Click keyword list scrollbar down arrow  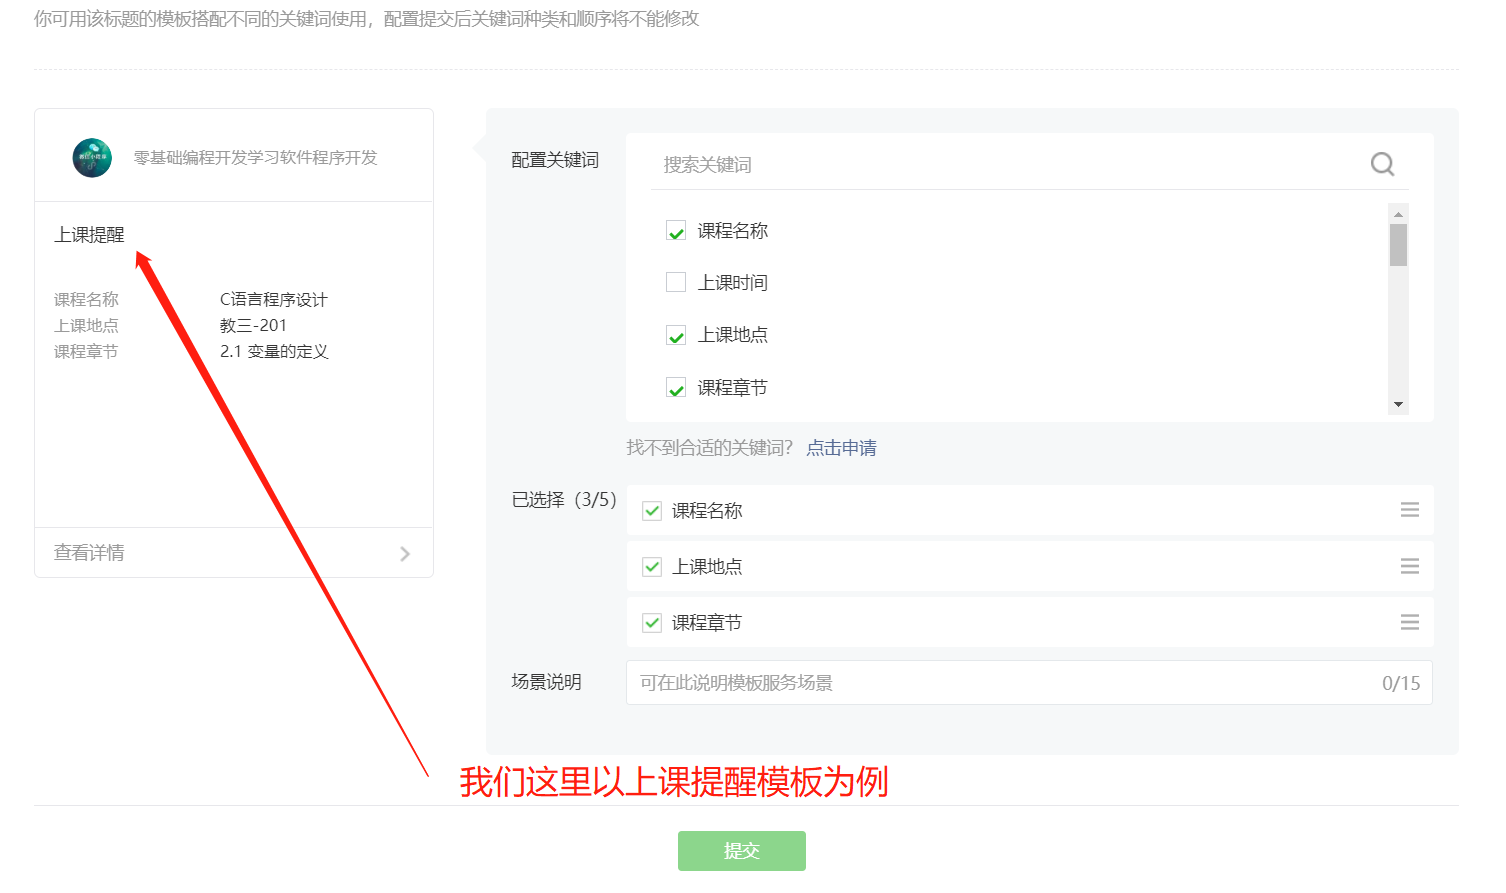point(1398,404)
